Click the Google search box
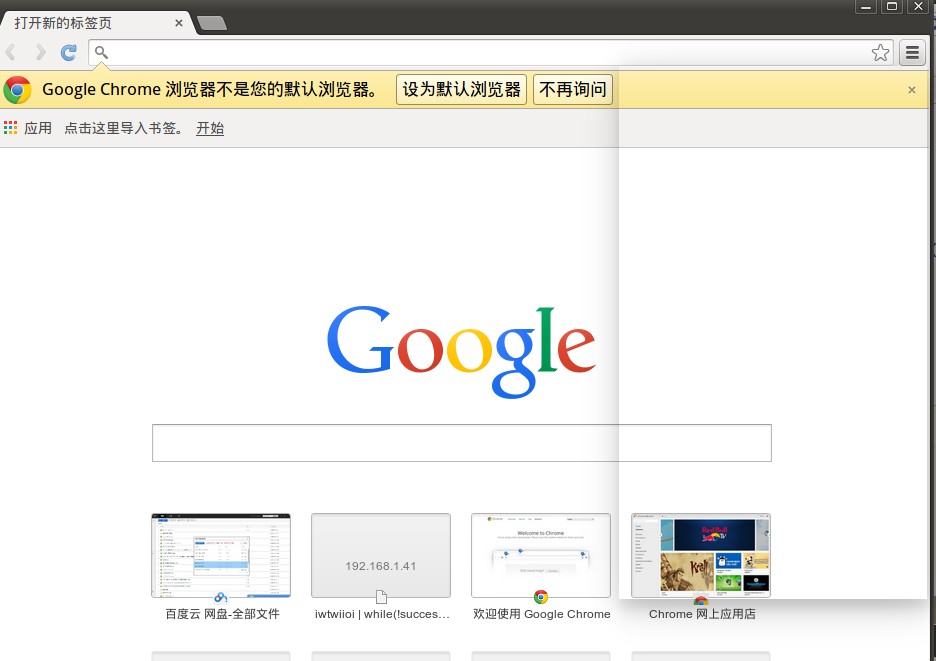This screenshot has height=661, width=936. [x=461, y=443]
